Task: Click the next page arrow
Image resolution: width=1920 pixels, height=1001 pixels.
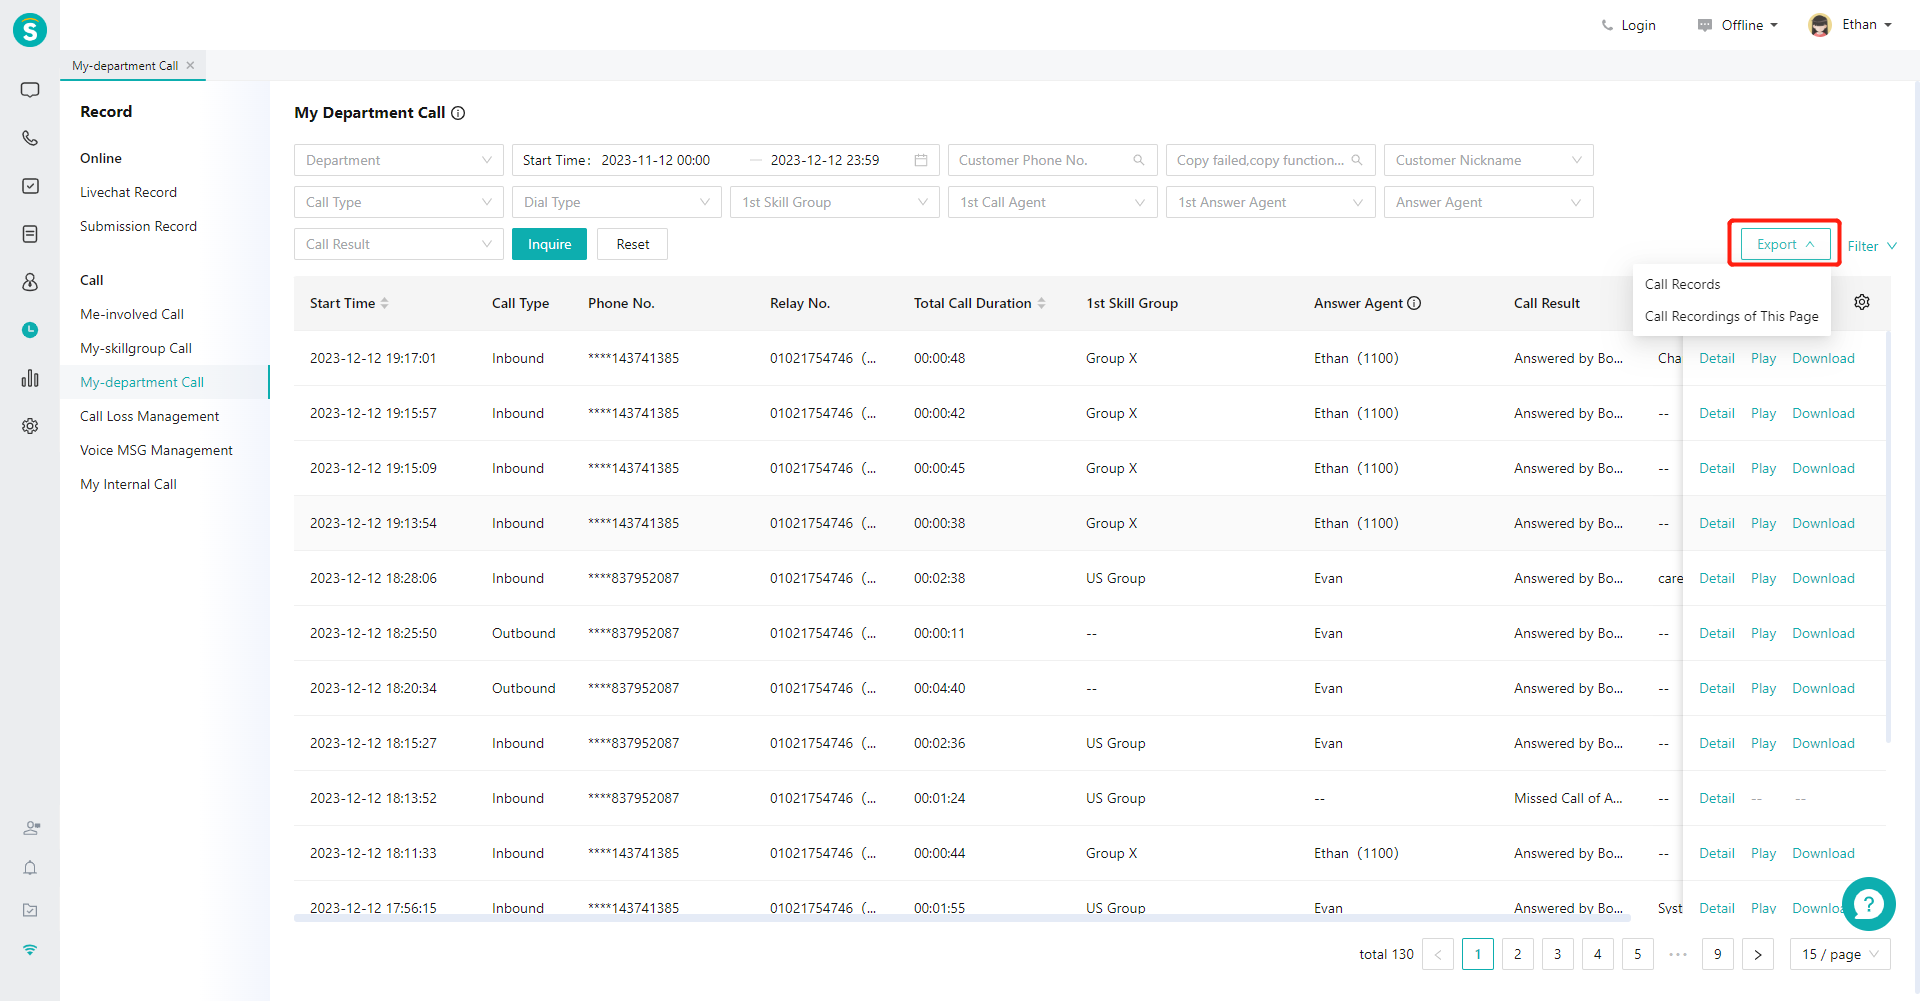Action: 1757,954
